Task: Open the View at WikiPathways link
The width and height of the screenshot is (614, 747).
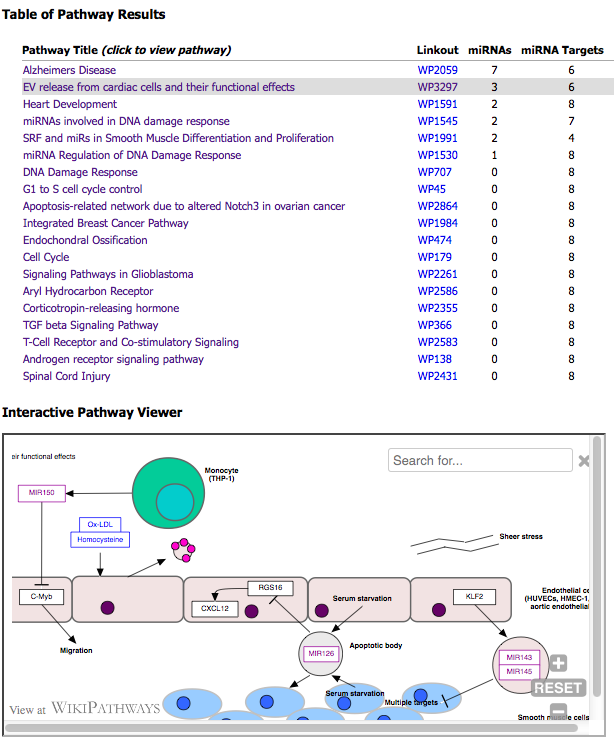Action: click(85, 709)
